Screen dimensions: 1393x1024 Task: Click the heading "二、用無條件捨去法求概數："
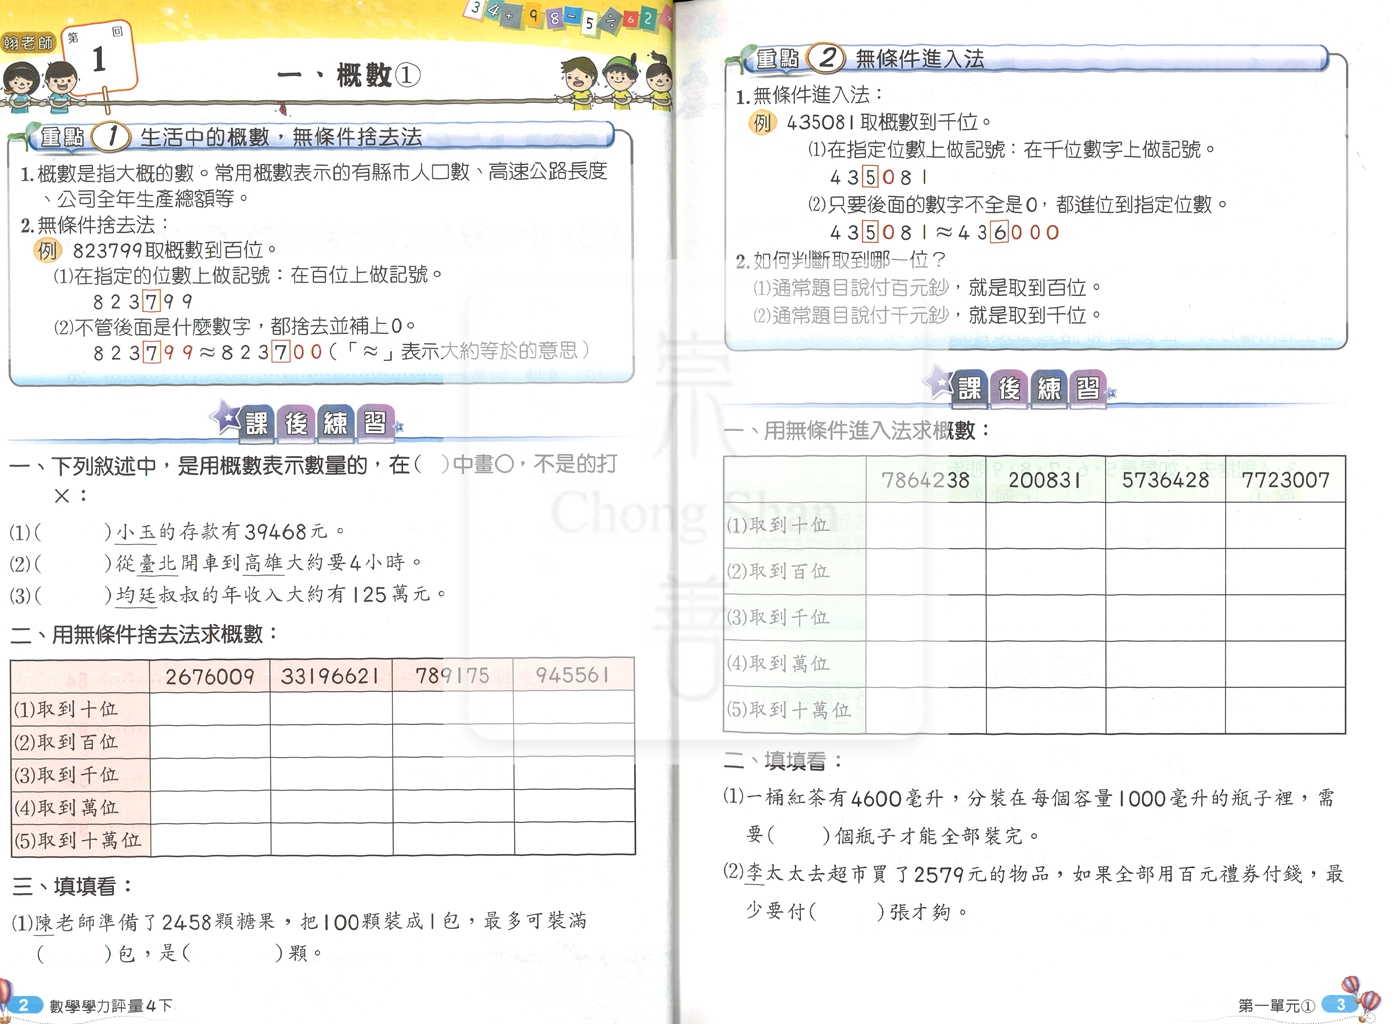point(145,635)
